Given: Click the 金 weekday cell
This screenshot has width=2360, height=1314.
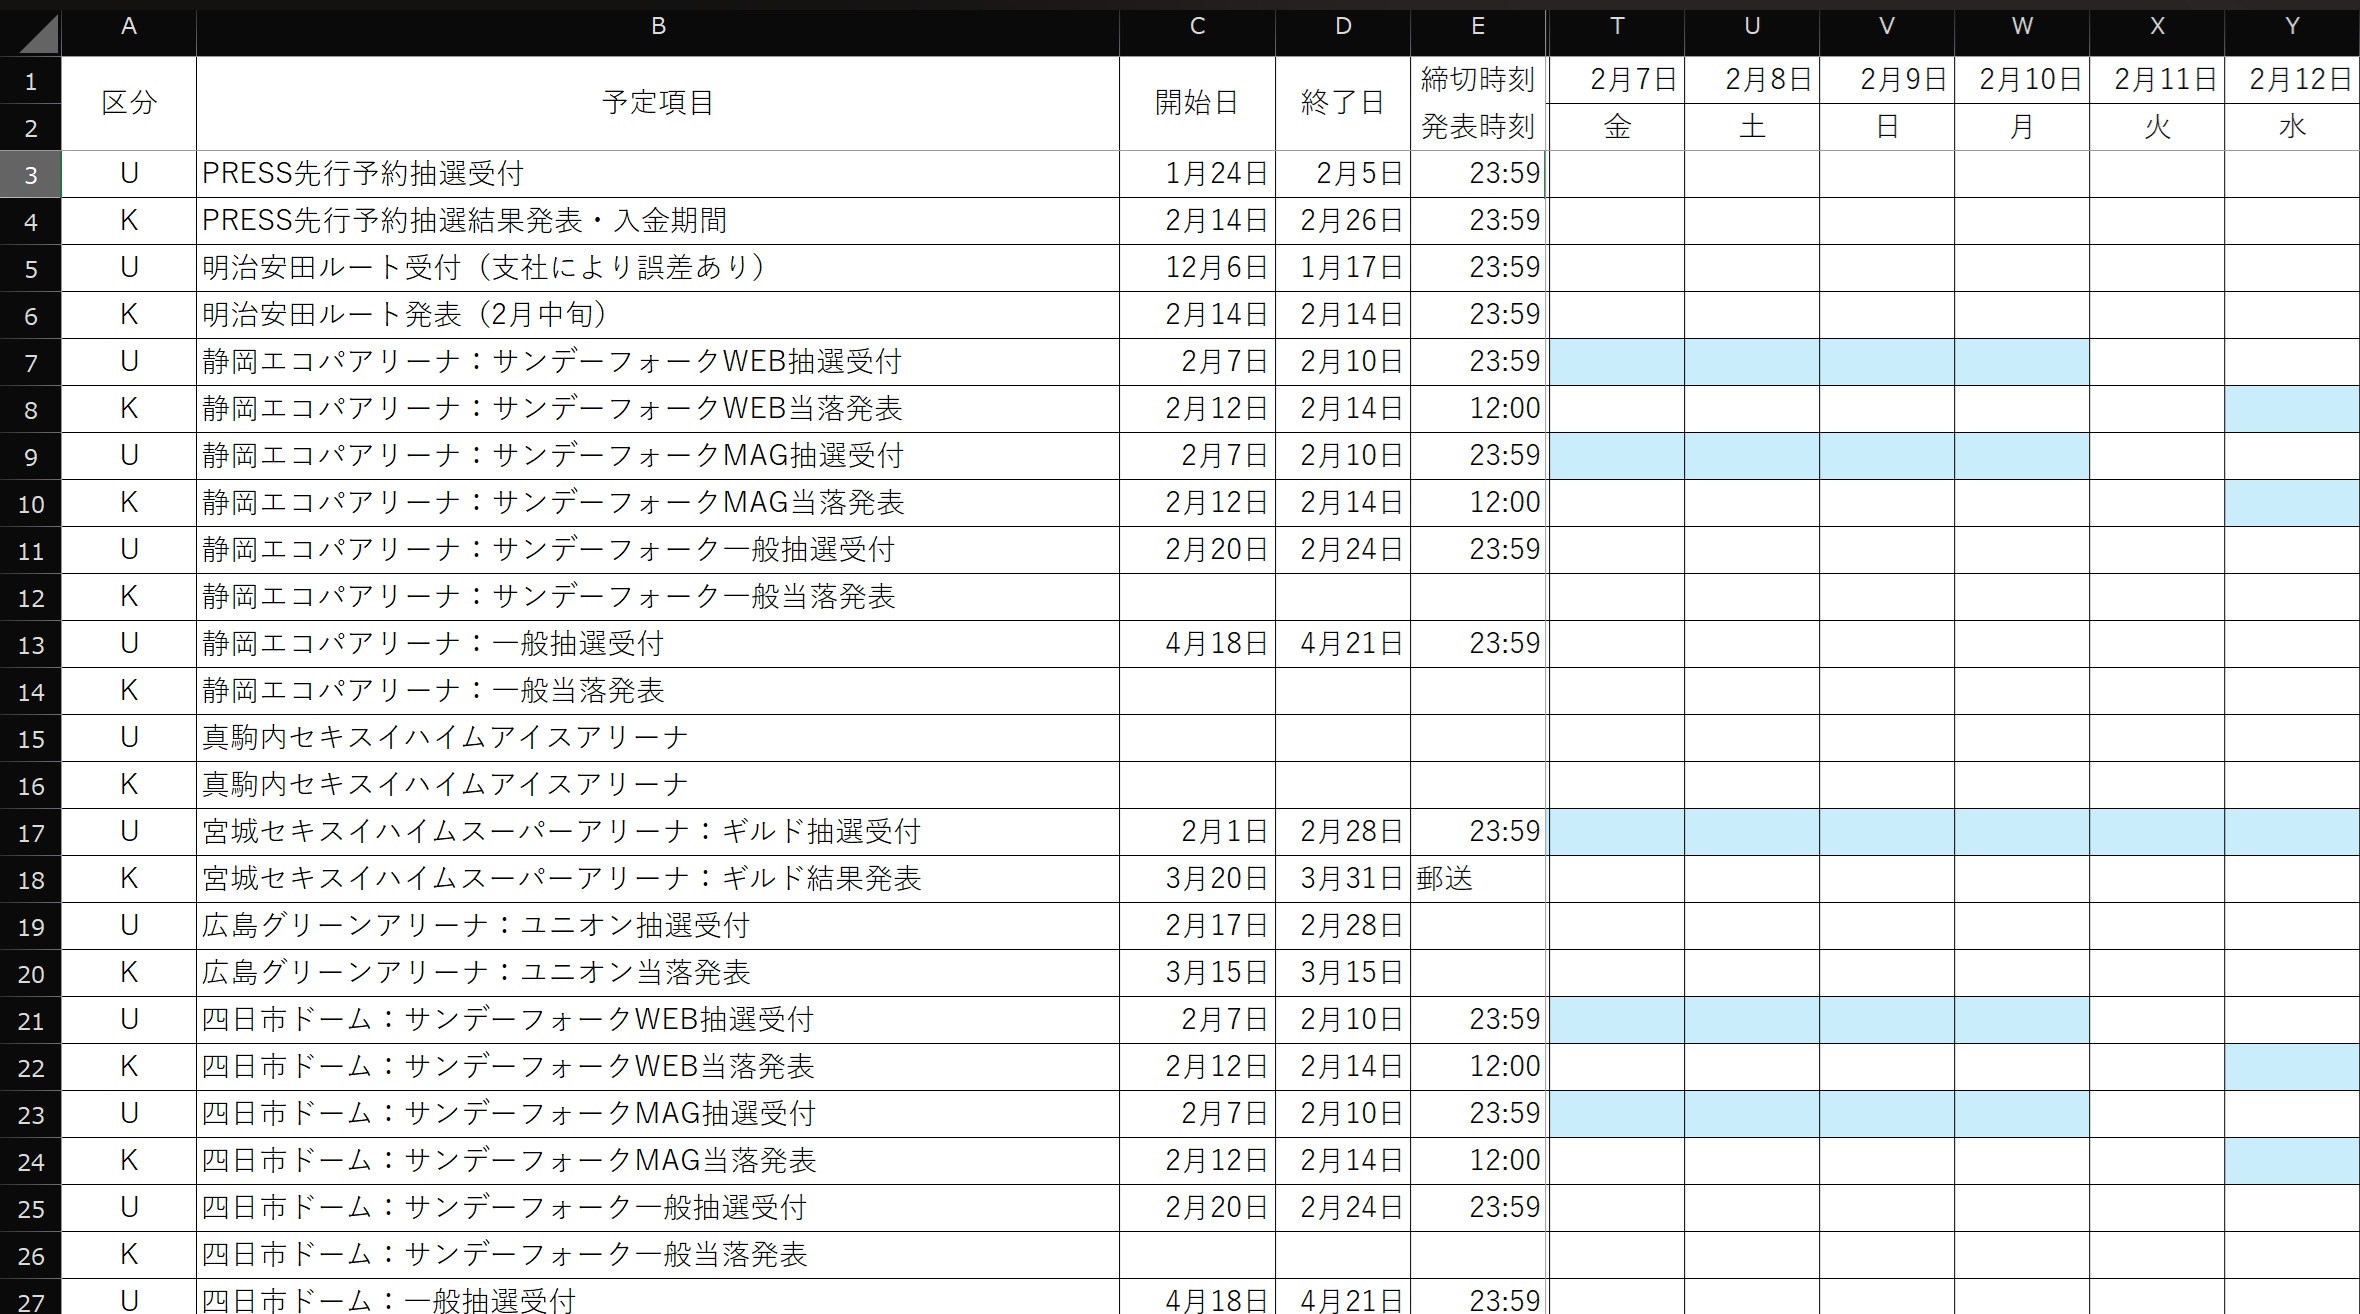Looking at the screenshot, I should tap(1617, 127).
